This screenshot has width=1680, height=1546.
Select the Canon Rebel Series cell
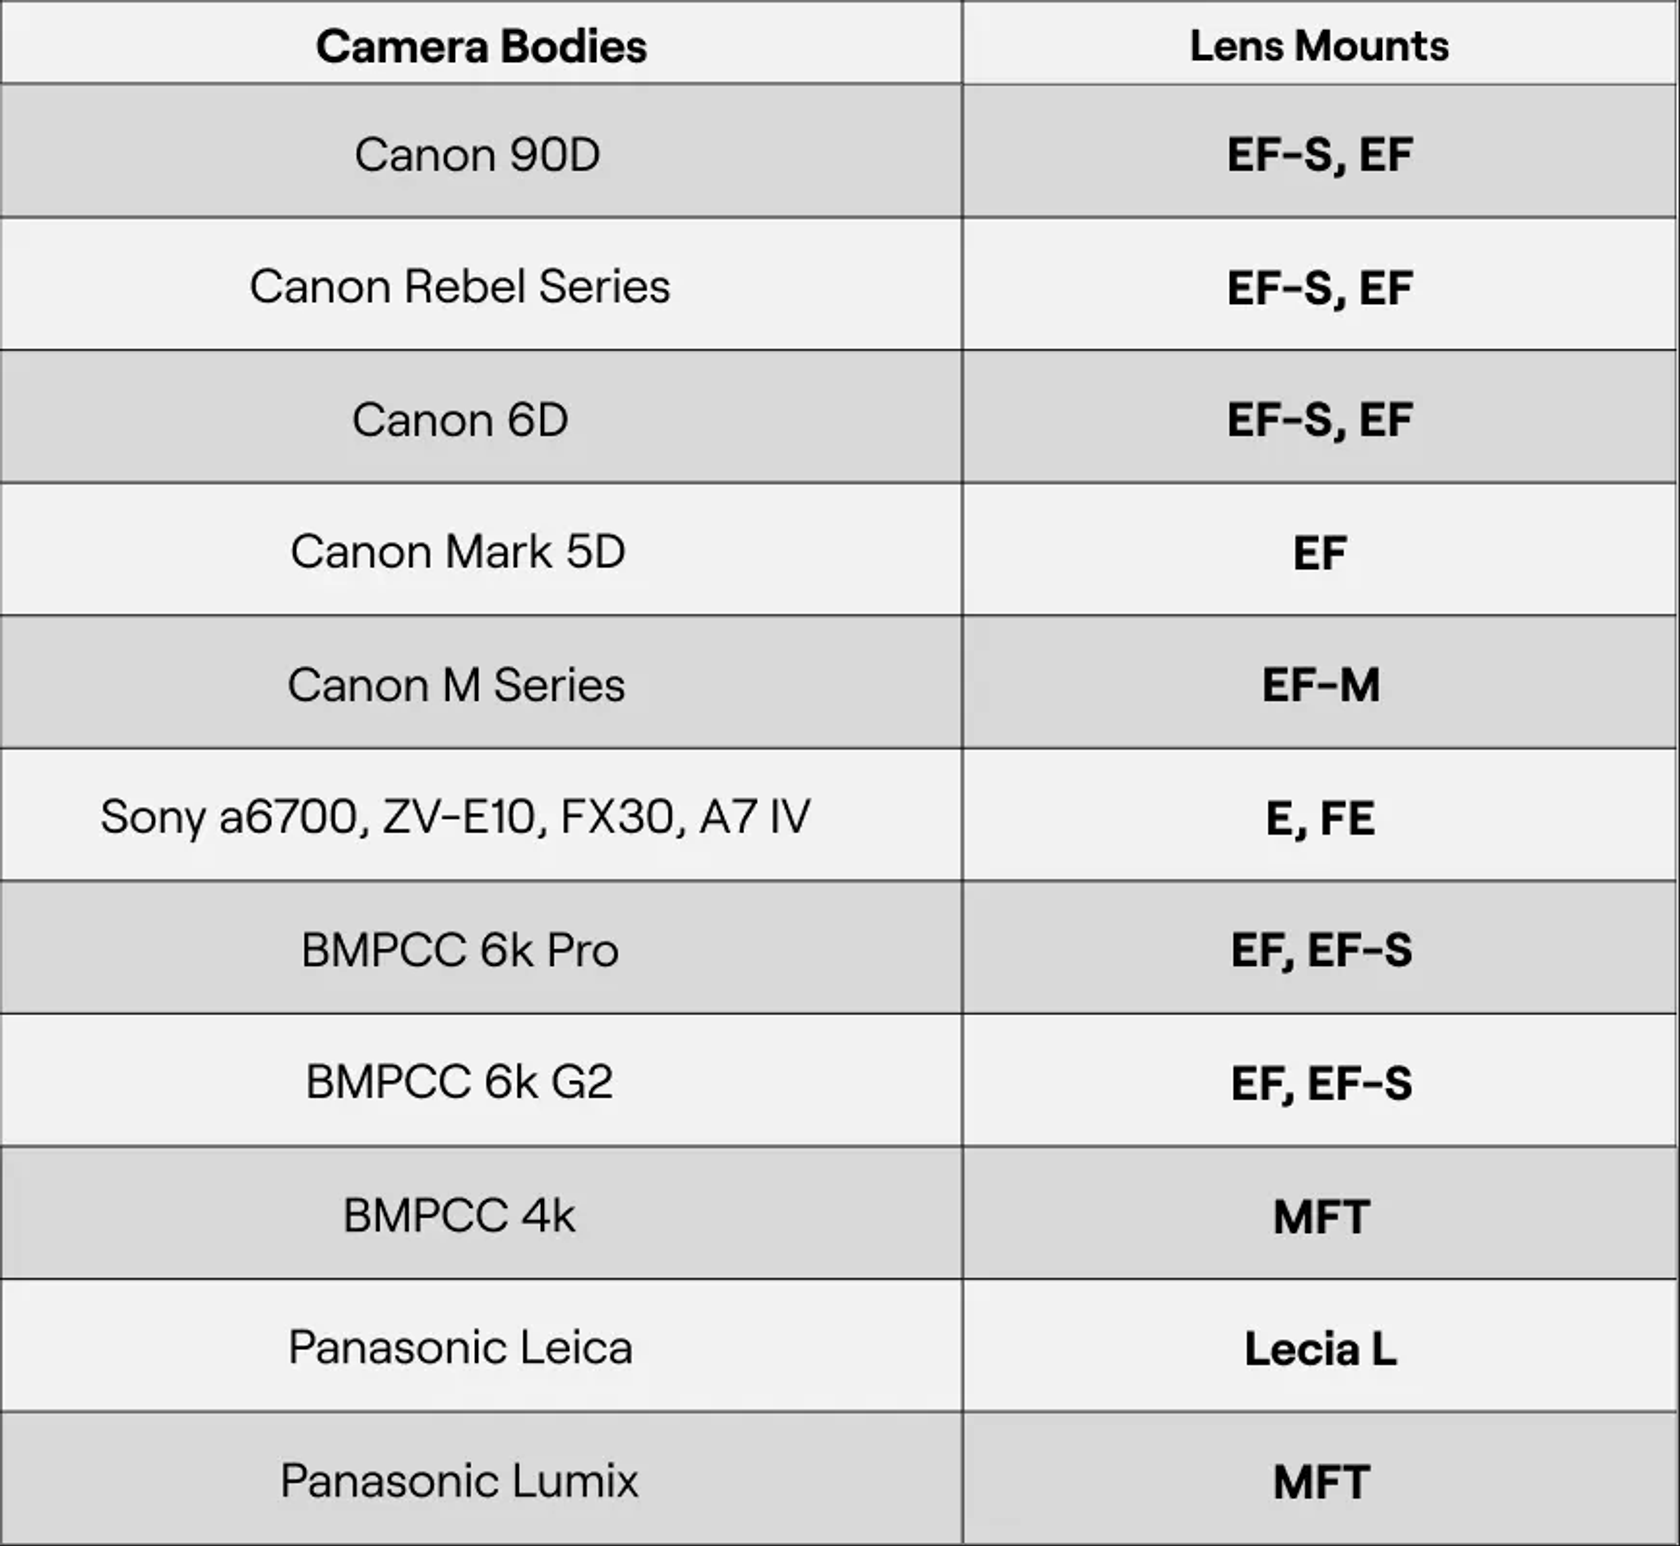[x=459, y=287]
